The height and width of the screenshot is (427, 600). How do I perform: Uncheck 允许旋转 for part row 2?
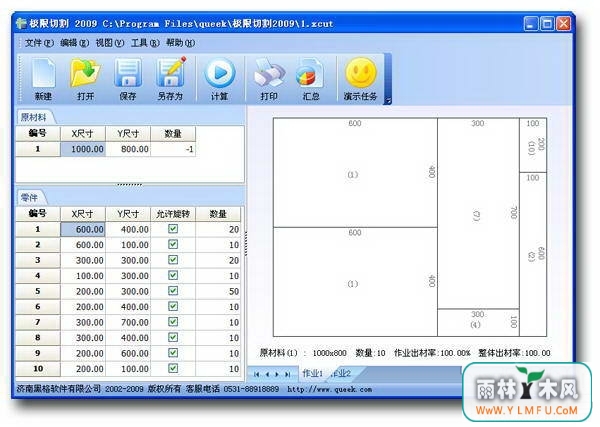(173, 244)
